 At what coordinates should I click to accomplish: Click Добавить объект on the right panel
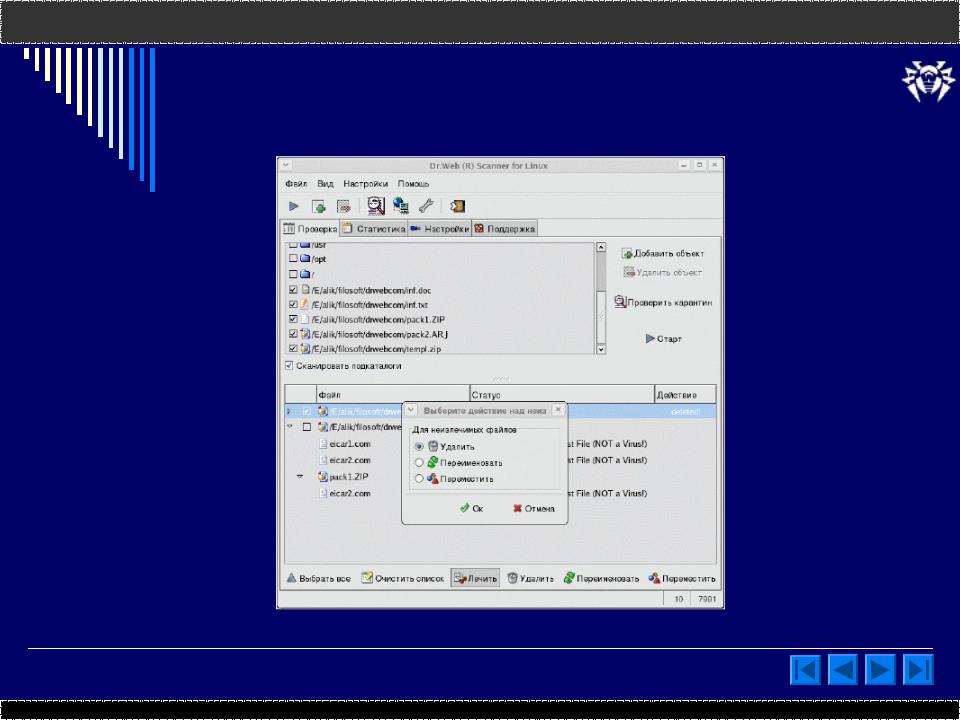663,253
